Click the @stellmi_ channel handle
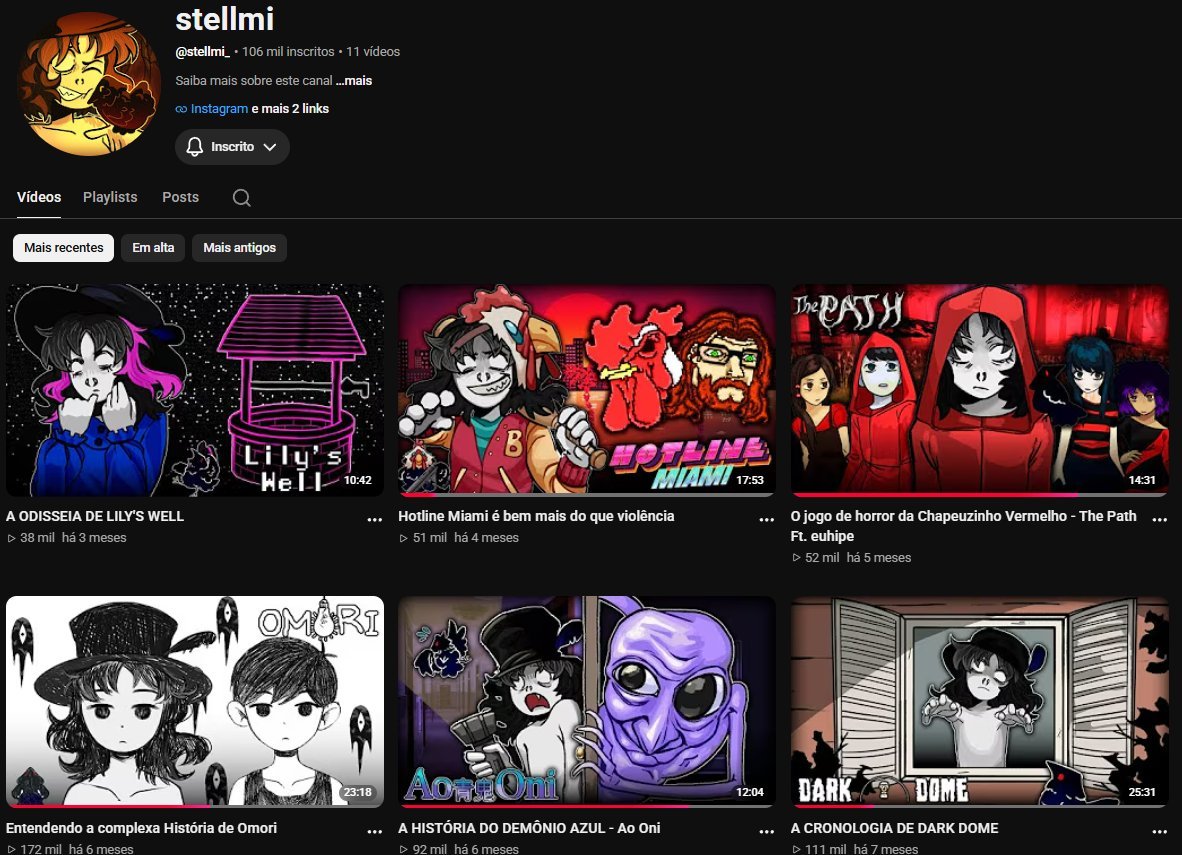The width and height of the screenshot is (1182, 855). (203, 52)
